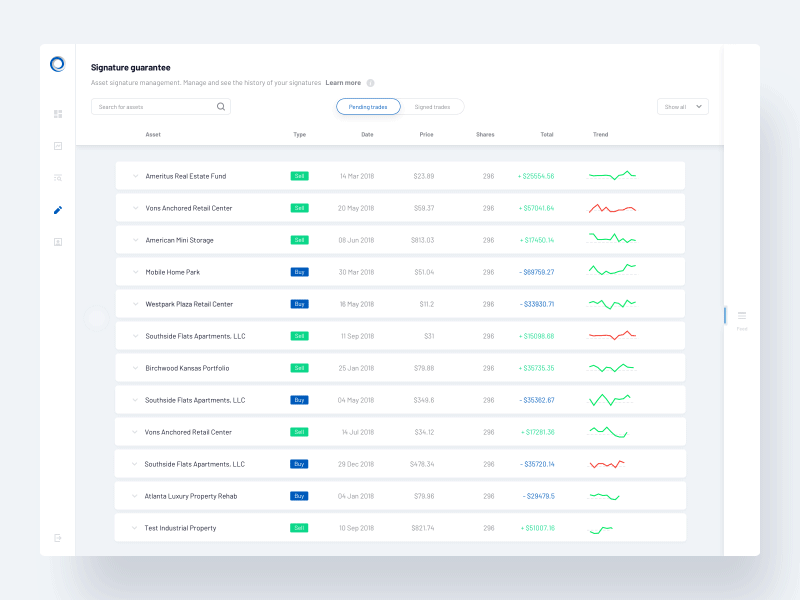Click the company logo at top left
Image resolution: width=800 pixels, height=600 pixels.
click(57, 63)
